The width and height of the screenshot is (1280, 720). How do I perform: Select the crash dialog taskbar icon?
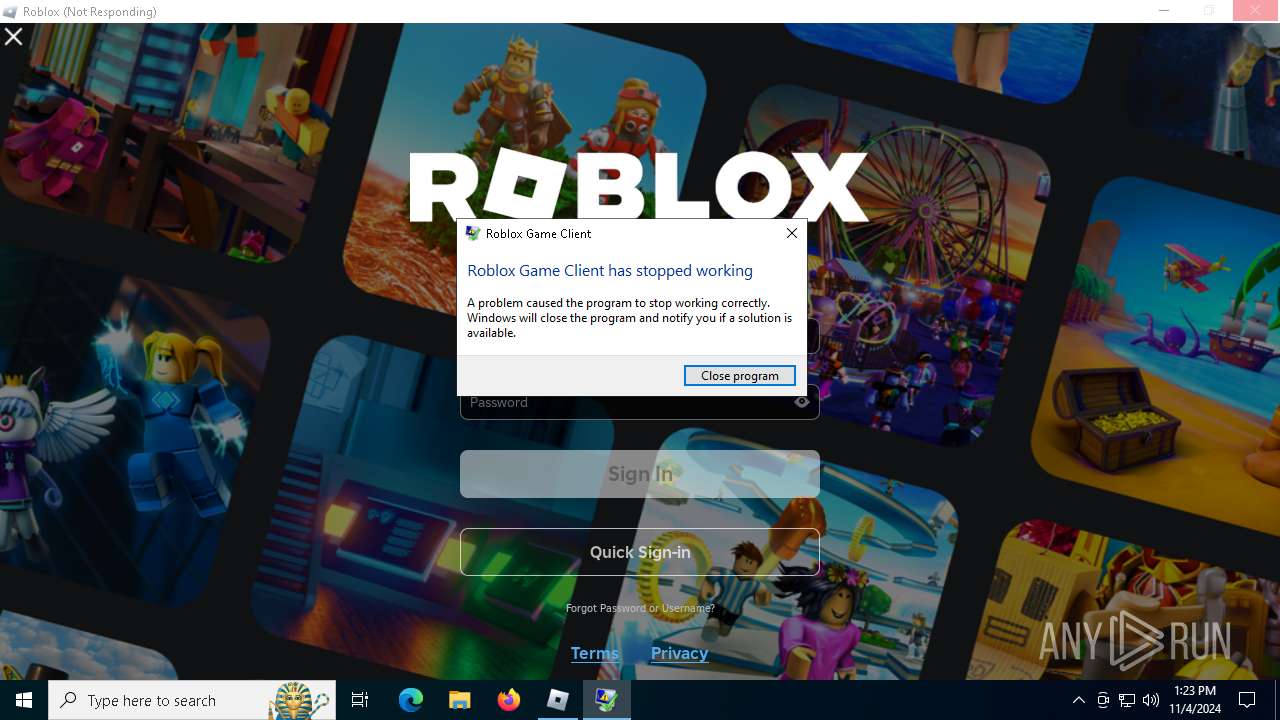tap(607, 700)
